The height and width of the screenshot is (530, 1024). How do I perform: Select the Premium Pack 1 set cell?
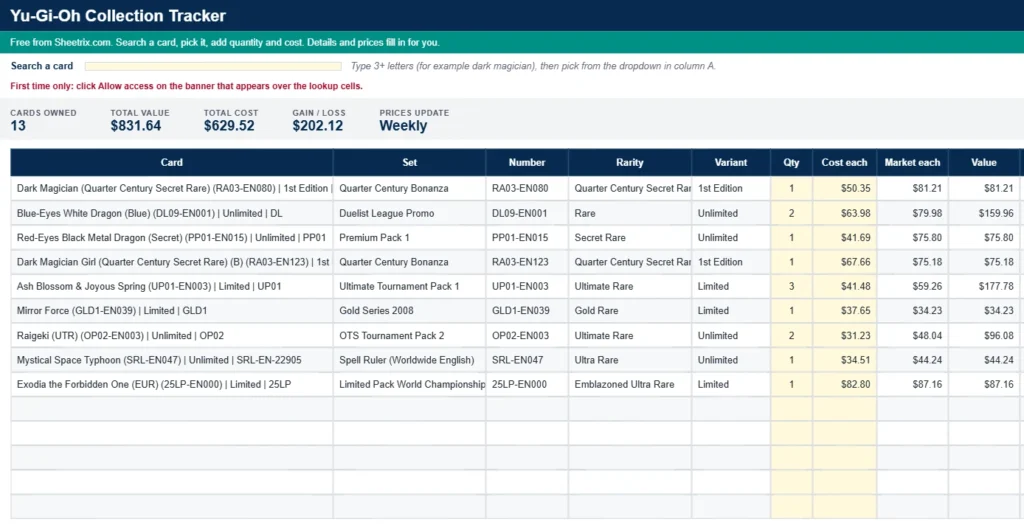click(x=409, y=238)
